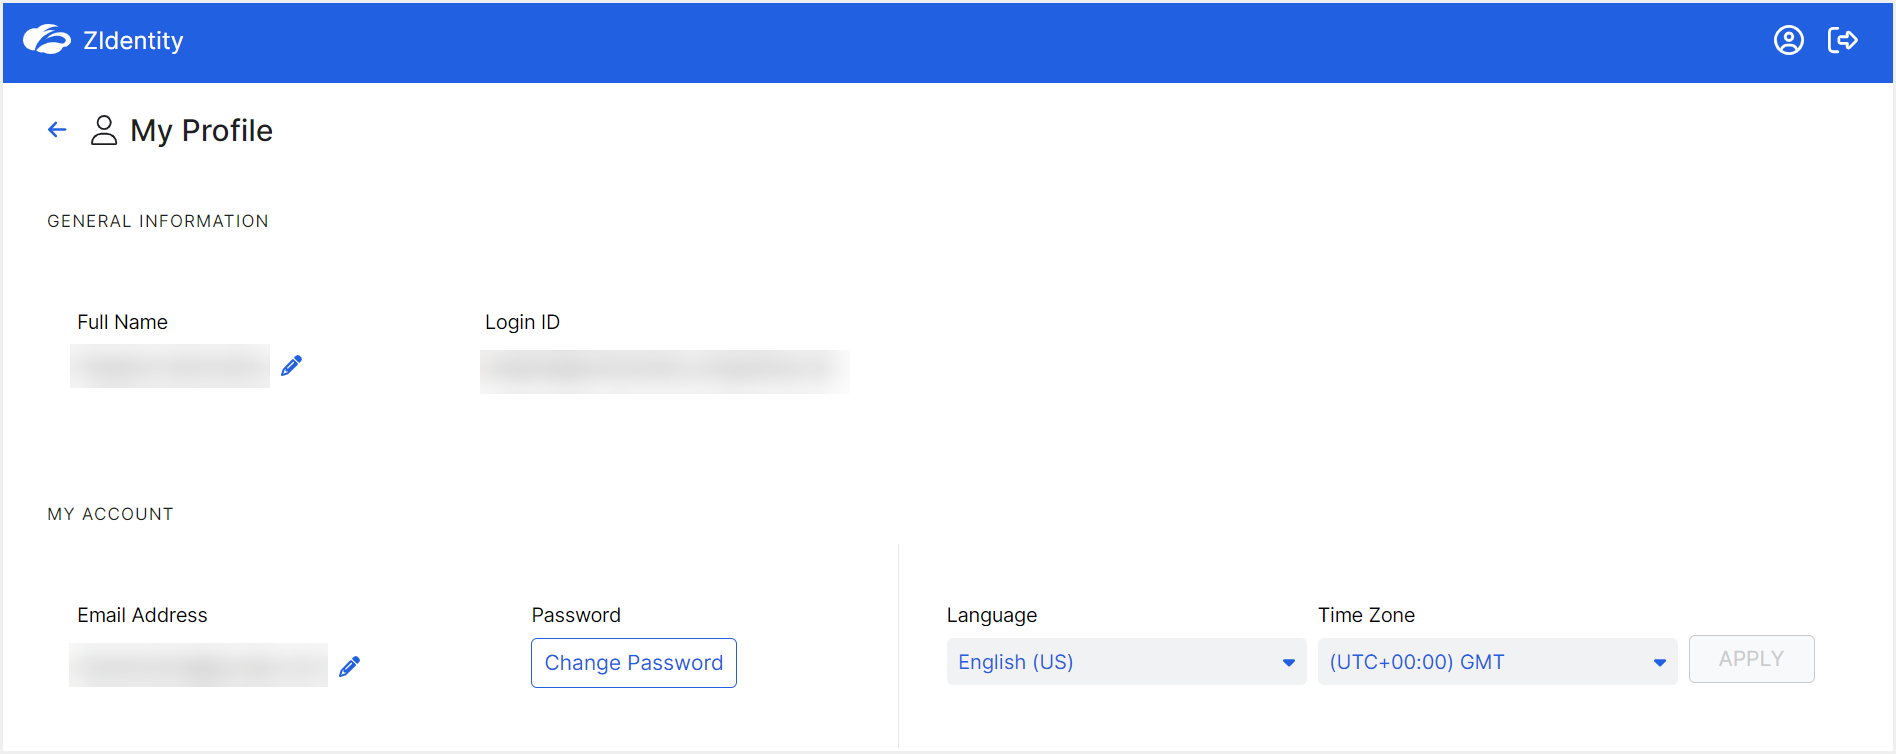Click the ZIdentity cloud logo
The image size is (1896, 754).
click(x=46, y=40)
